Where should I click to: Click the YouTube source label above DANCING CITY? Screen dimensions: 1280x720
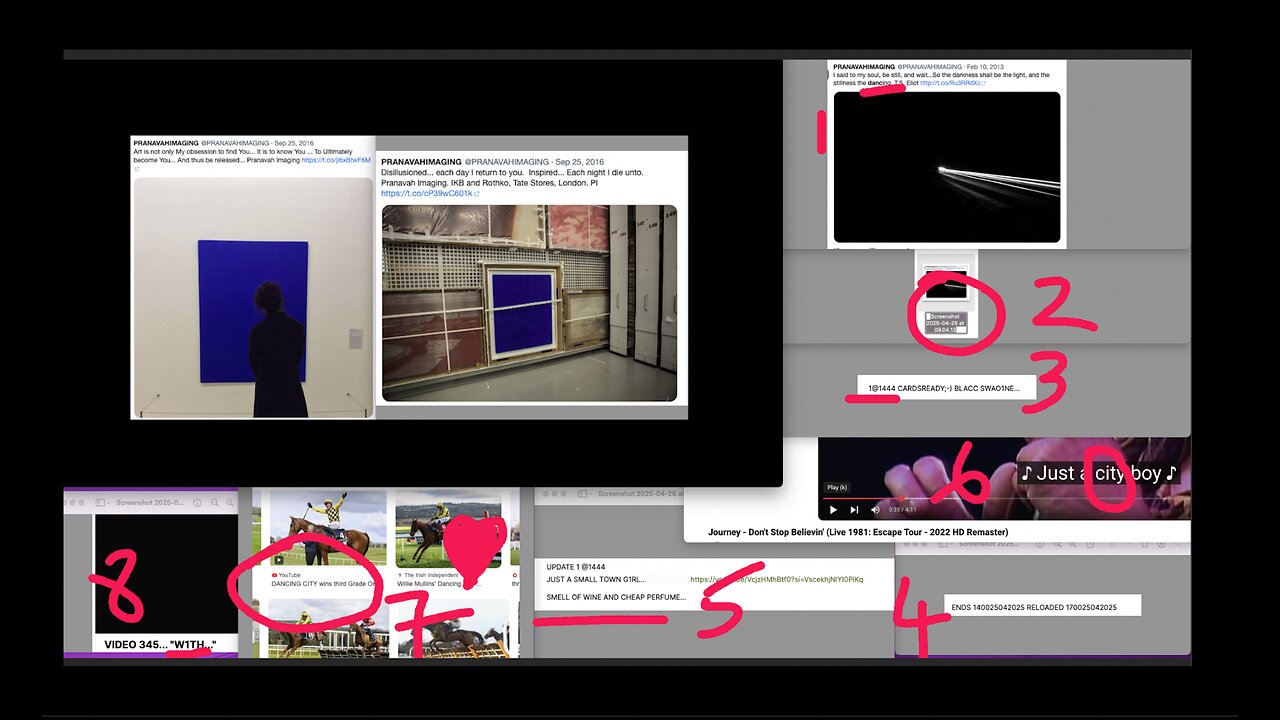(285, 575)
